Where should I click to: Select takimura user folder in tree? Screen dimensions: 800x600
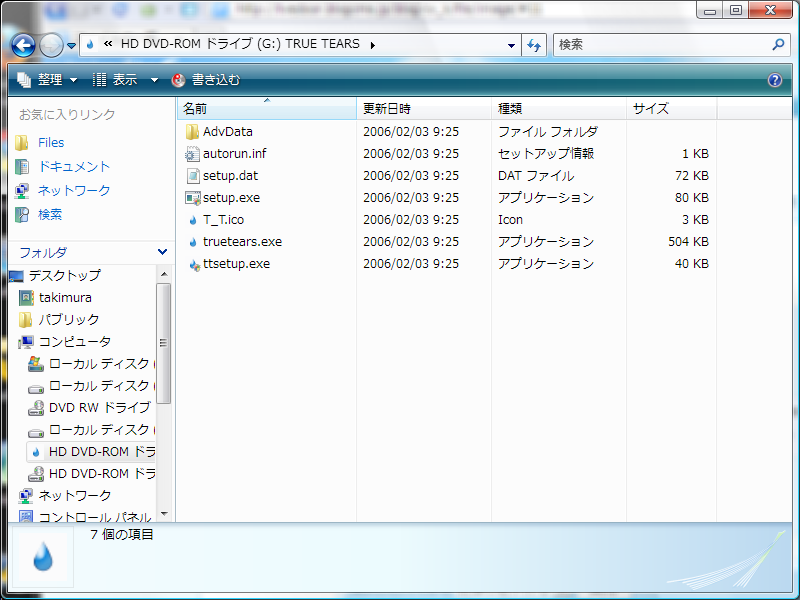pos(65,297)
